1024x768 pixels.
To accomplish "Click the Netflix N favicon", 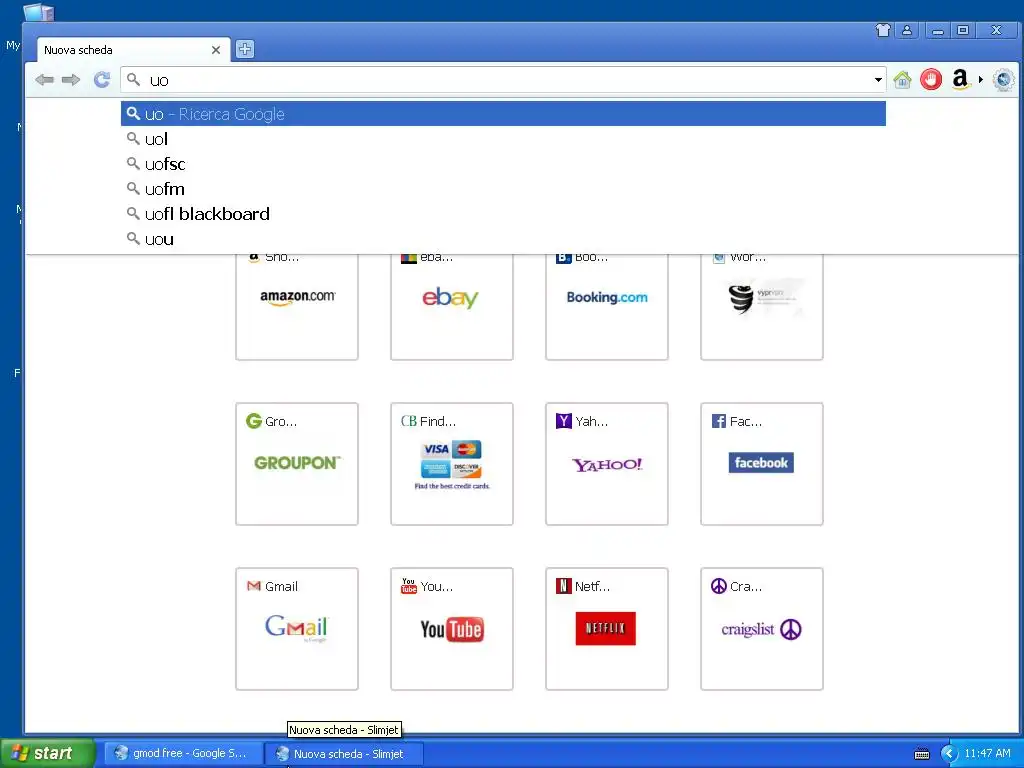I will click(x=564, y=586).
